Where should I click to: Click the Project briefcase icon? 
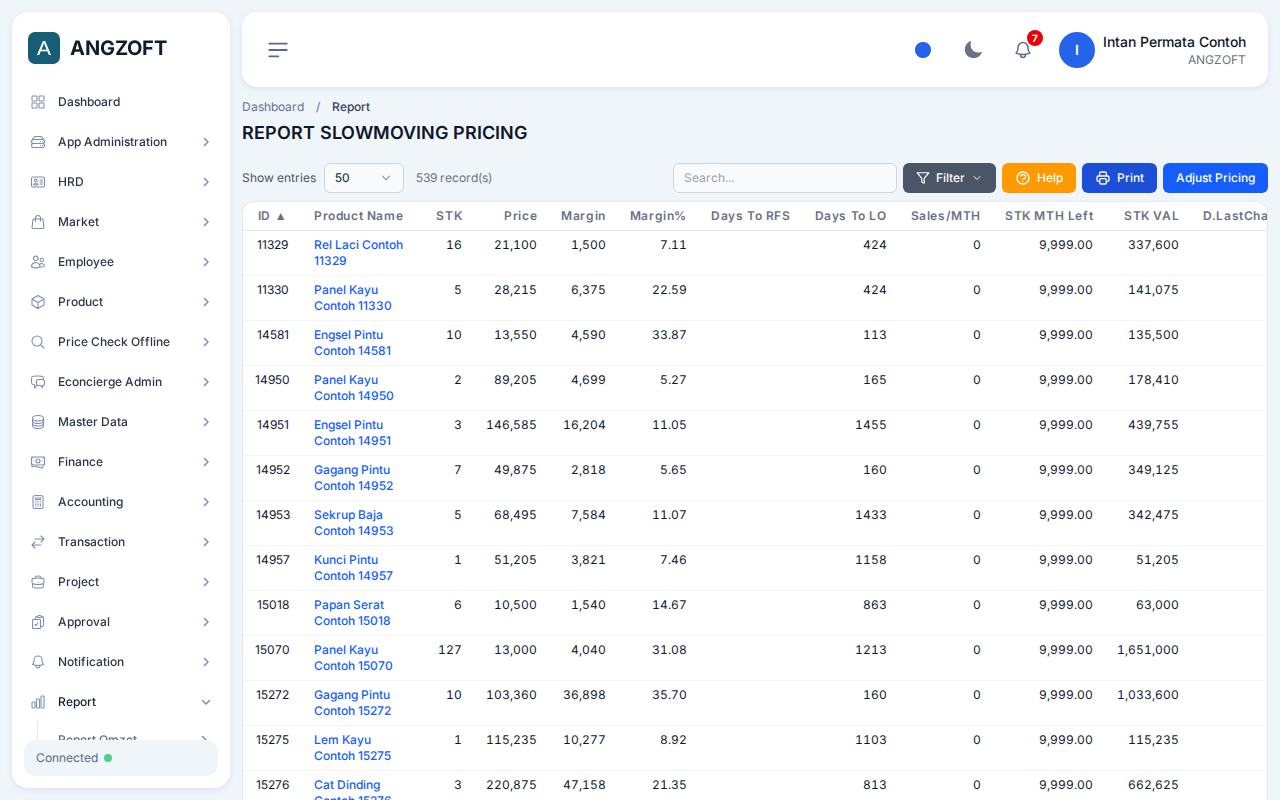pos(38,582)
